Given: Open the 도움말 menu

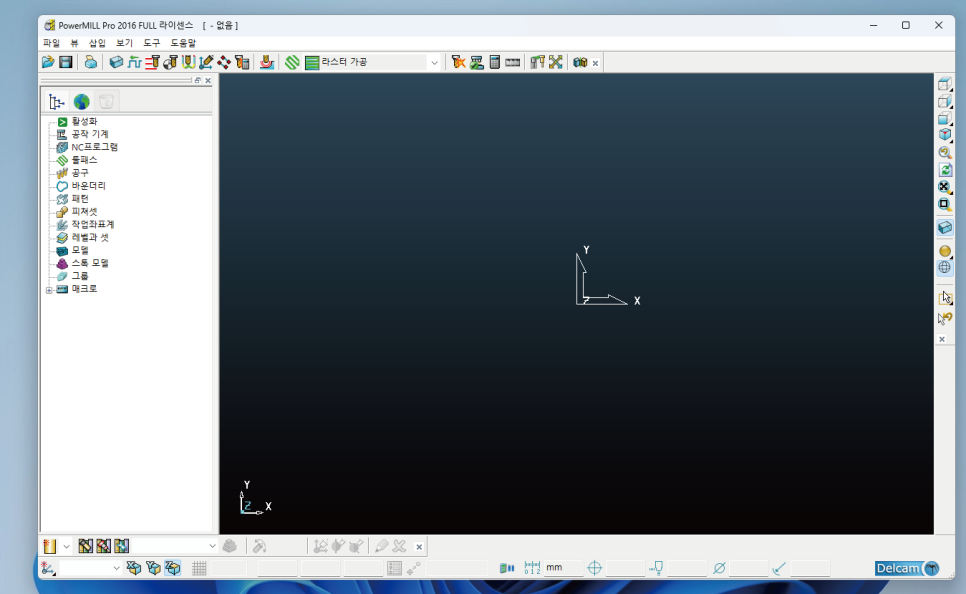Looking at the screenshot, I should [183, 43].
